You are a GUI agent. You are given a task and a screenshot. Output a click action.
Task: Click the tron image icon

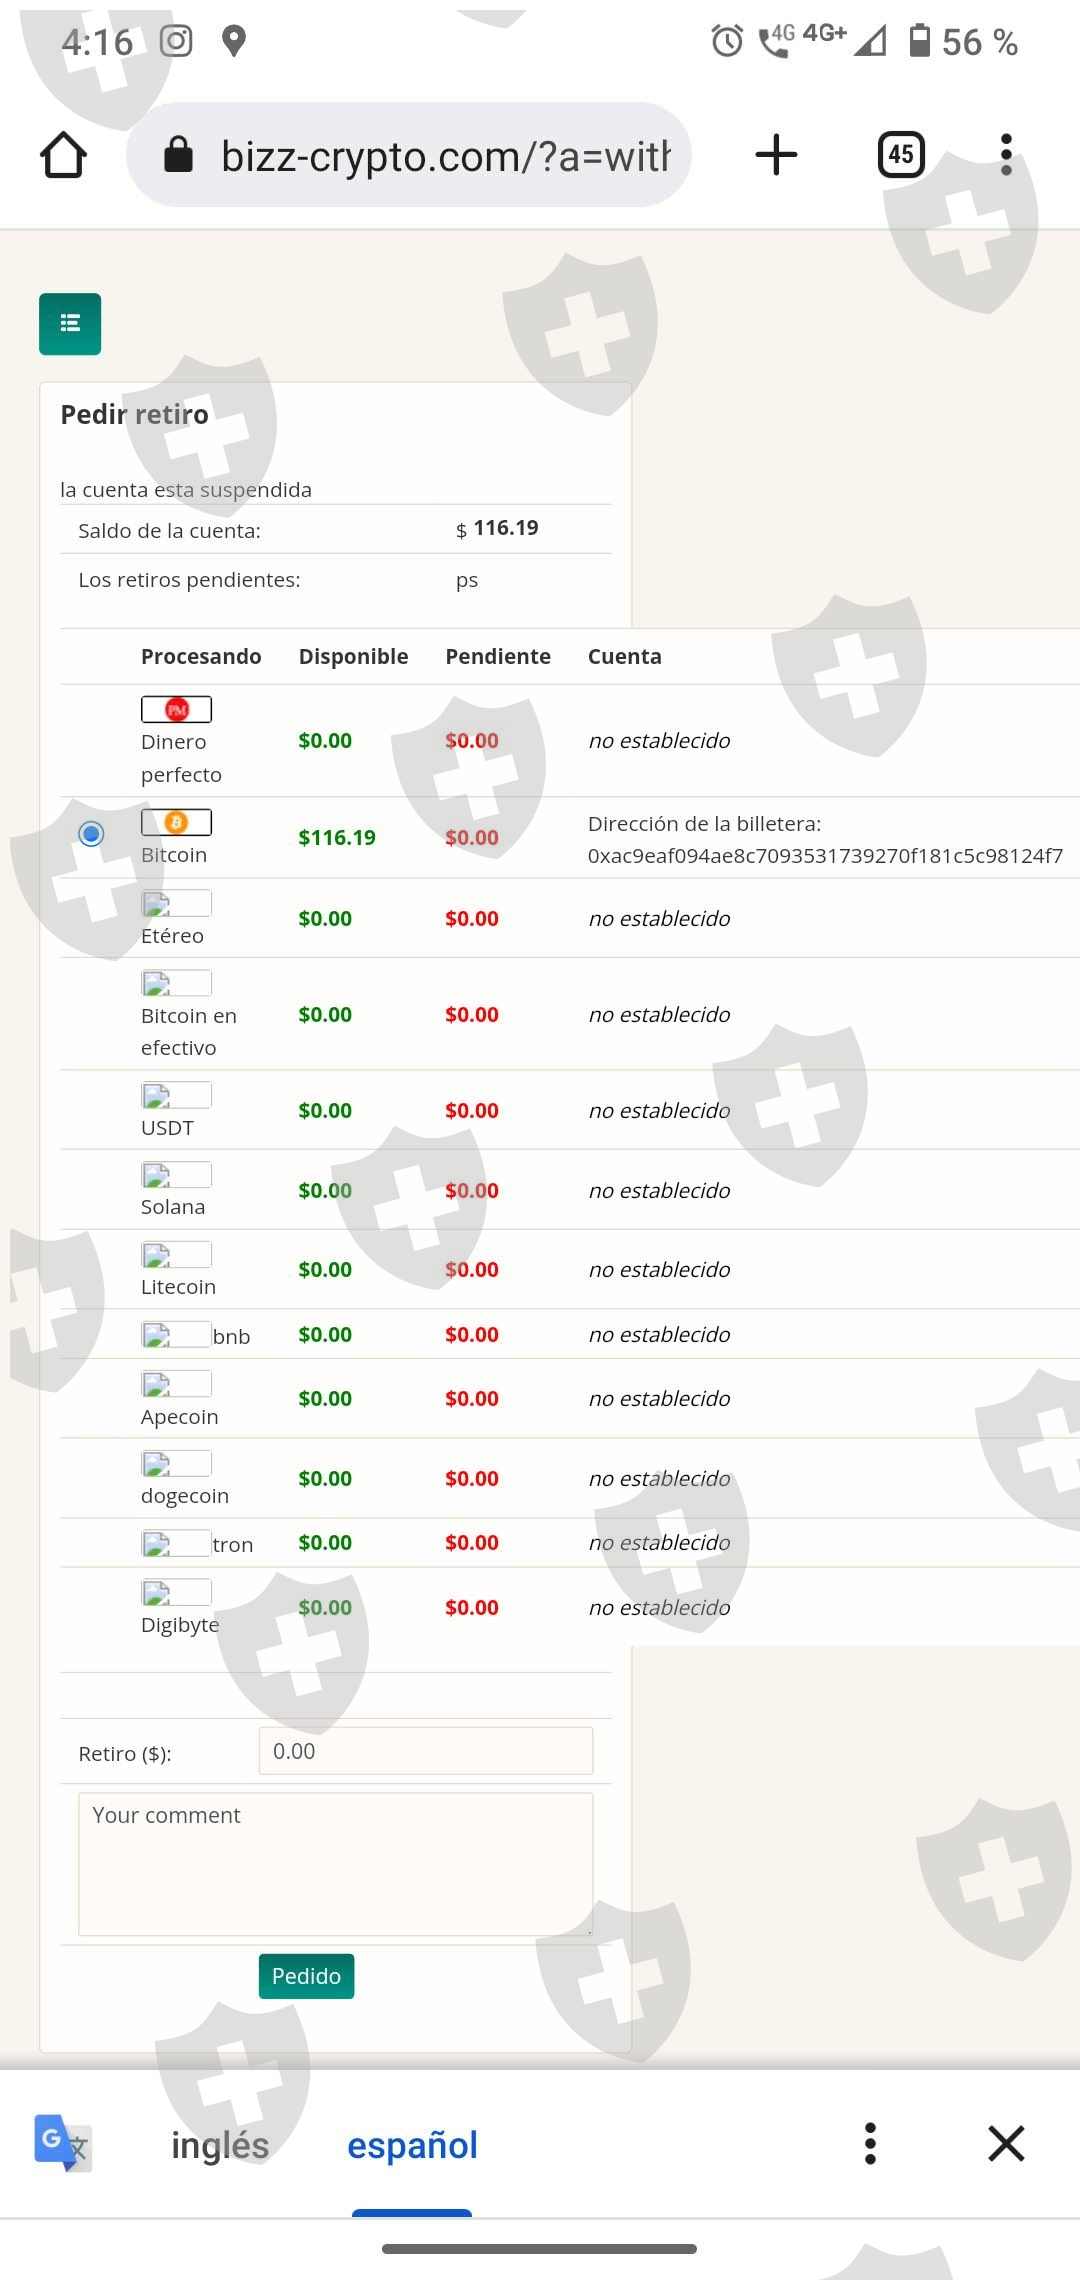click(x=176, y=1544)
